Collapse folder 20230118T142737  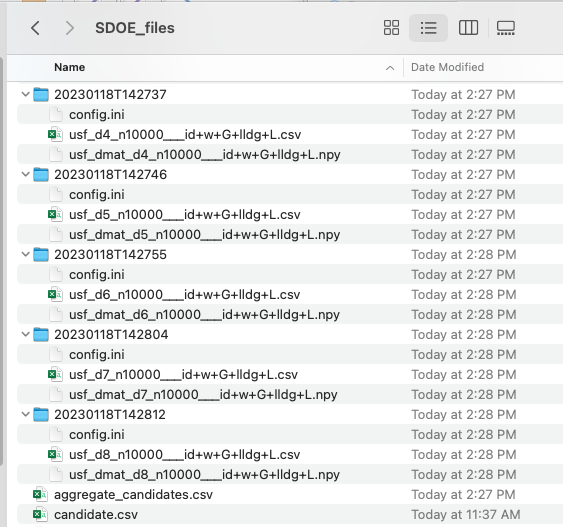(25, 94)
